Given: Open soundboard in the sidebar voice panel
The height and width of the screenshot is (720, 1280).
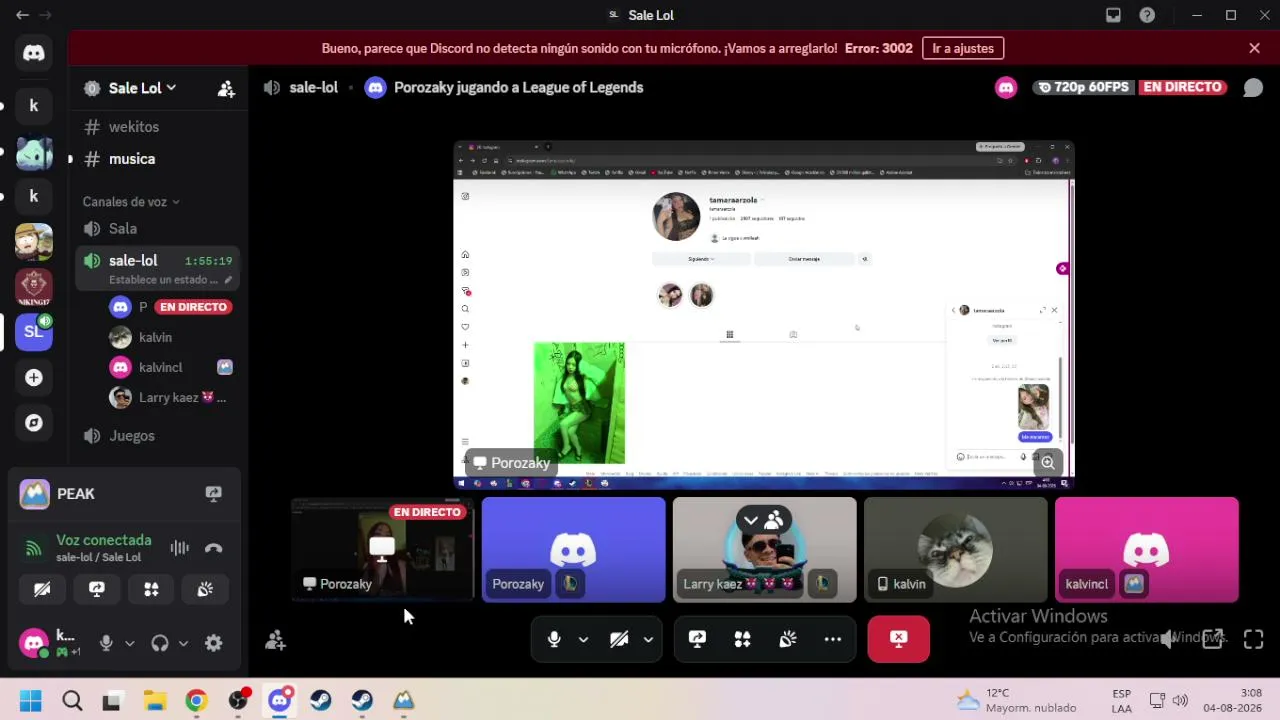Looking at the screenshot, I should click(205, 589).
